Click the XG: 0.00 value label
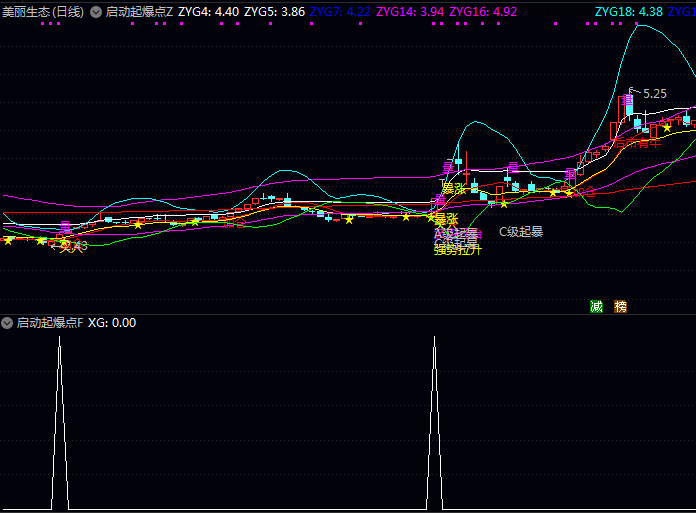Image resolution: width=696 pixels, height=513 pixels. coord(112,323)
